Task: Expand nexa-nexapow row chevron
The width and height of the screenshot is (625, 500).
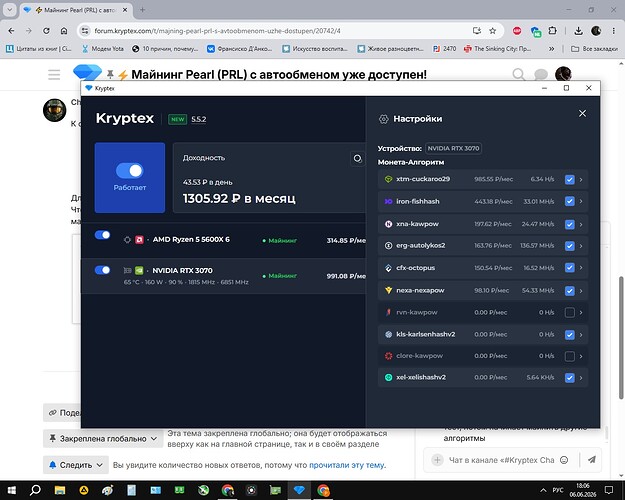Action: coord(581,291)
